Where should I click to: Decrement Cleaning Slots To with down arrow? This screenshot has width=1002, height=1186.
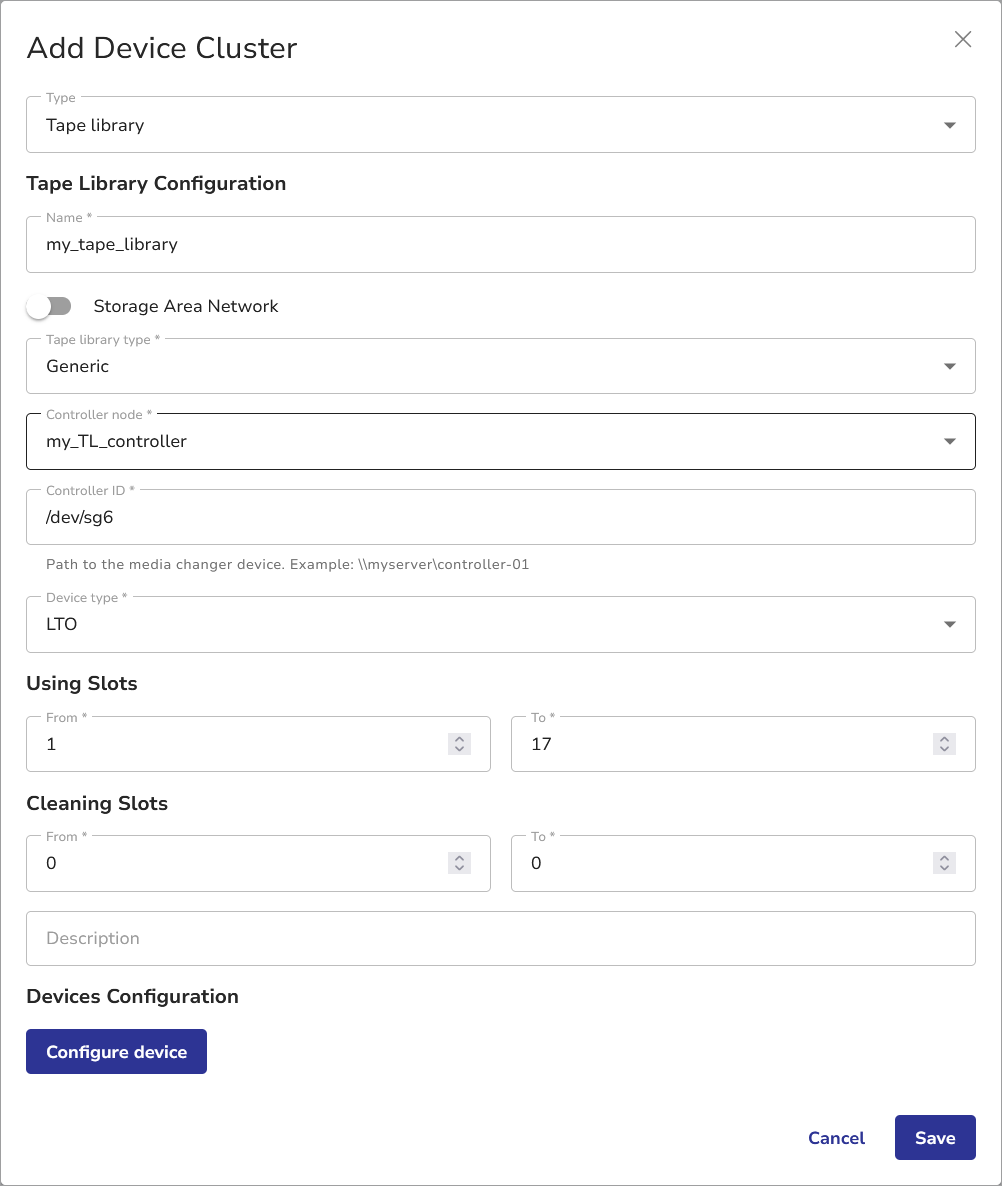[x=944, y=868]
